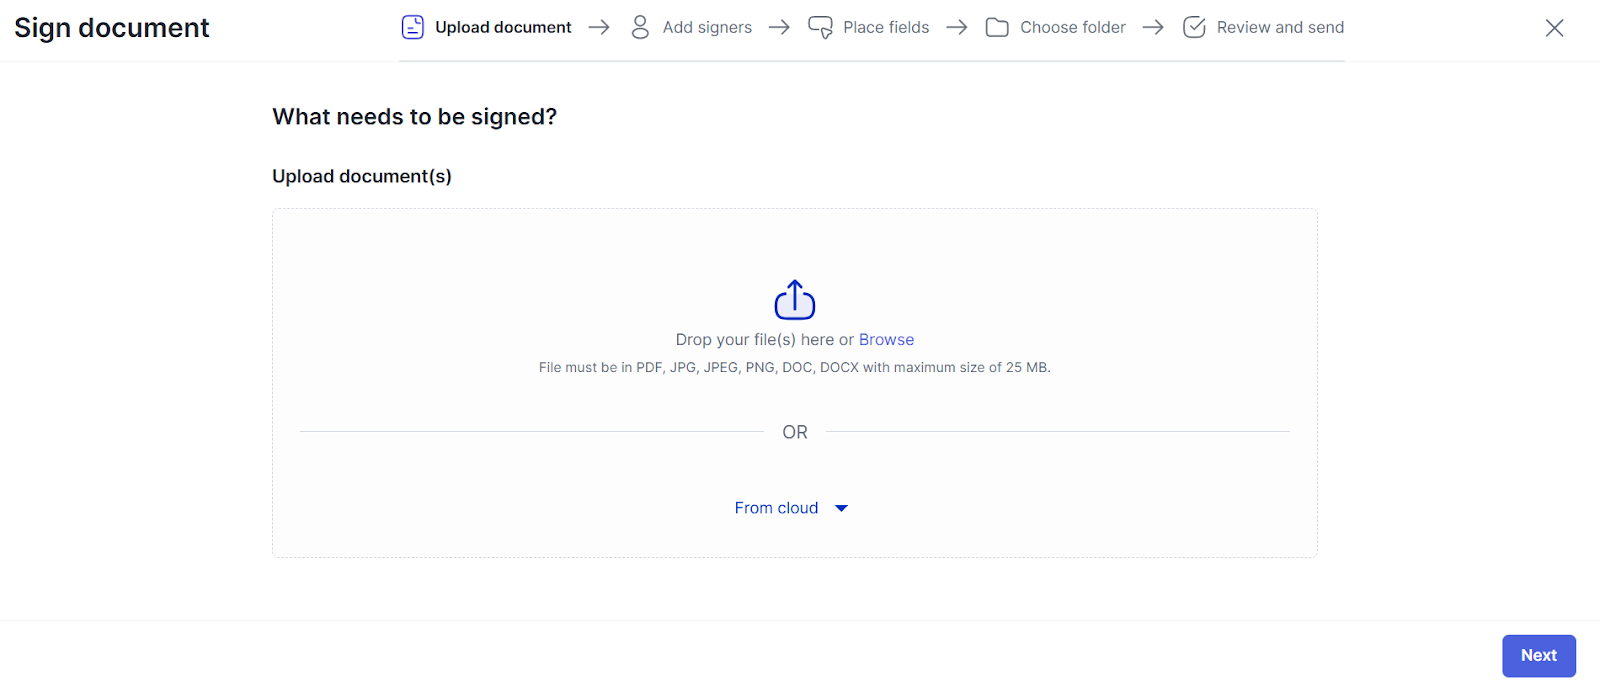Click the file drop zone area
This screenshot has height=686, width=1600.
(x=795, y=383)
